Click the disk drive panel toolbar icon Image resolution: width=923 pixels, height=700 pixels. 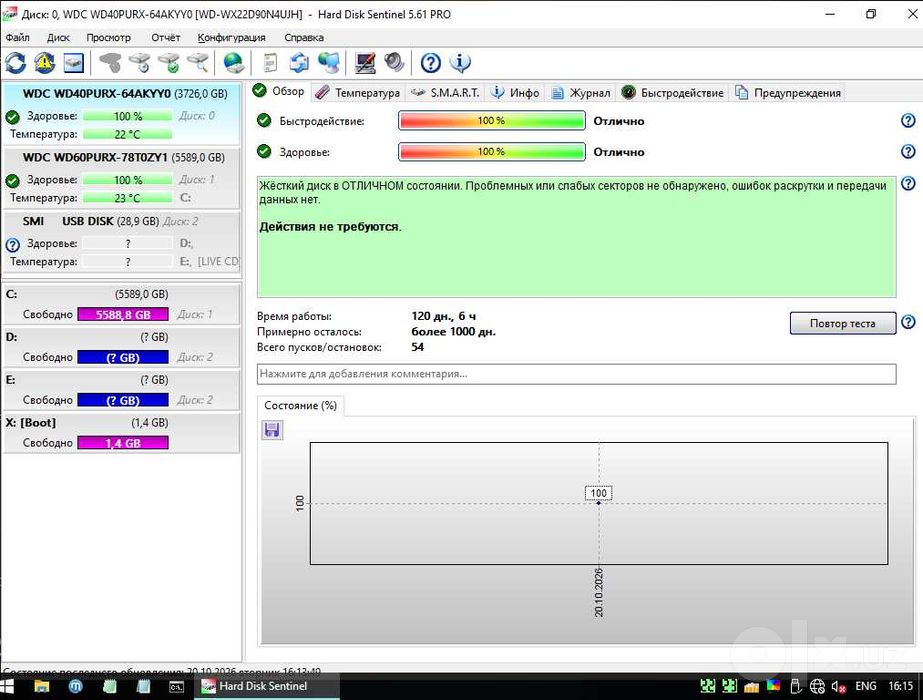point(74,62)
